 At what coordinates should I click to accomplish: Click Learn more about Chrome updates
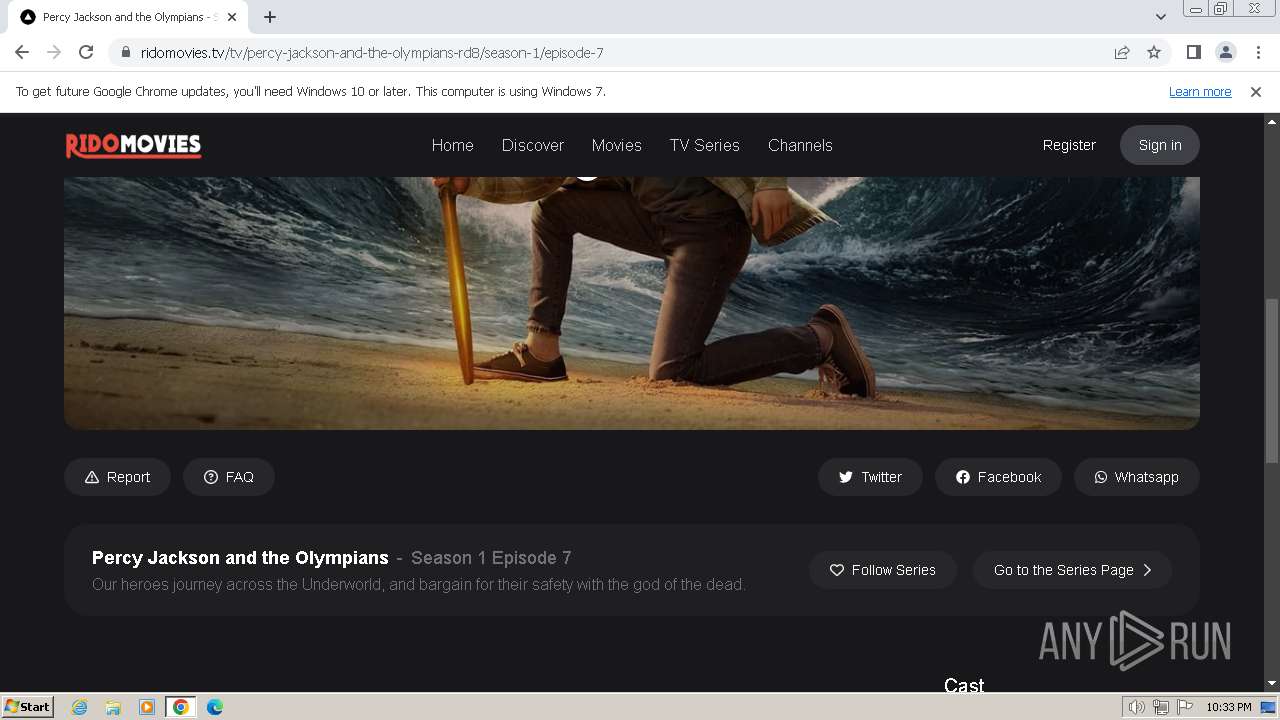[x=1200, y=92]
